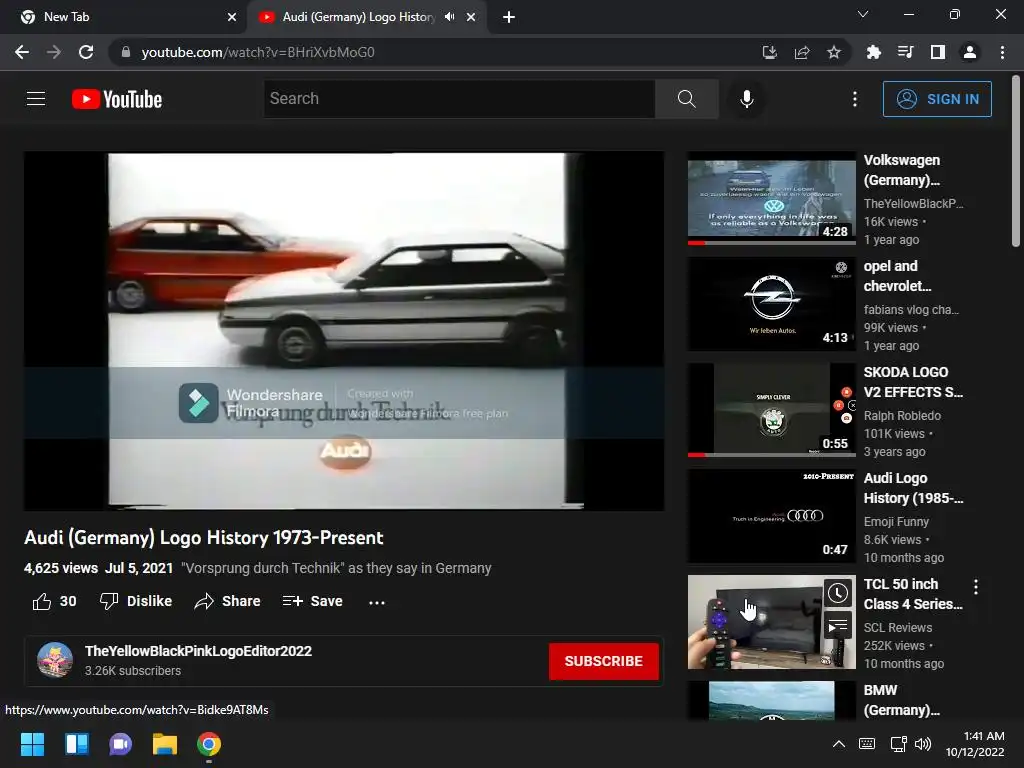Switch to the New Tab tab

[123, 17]
